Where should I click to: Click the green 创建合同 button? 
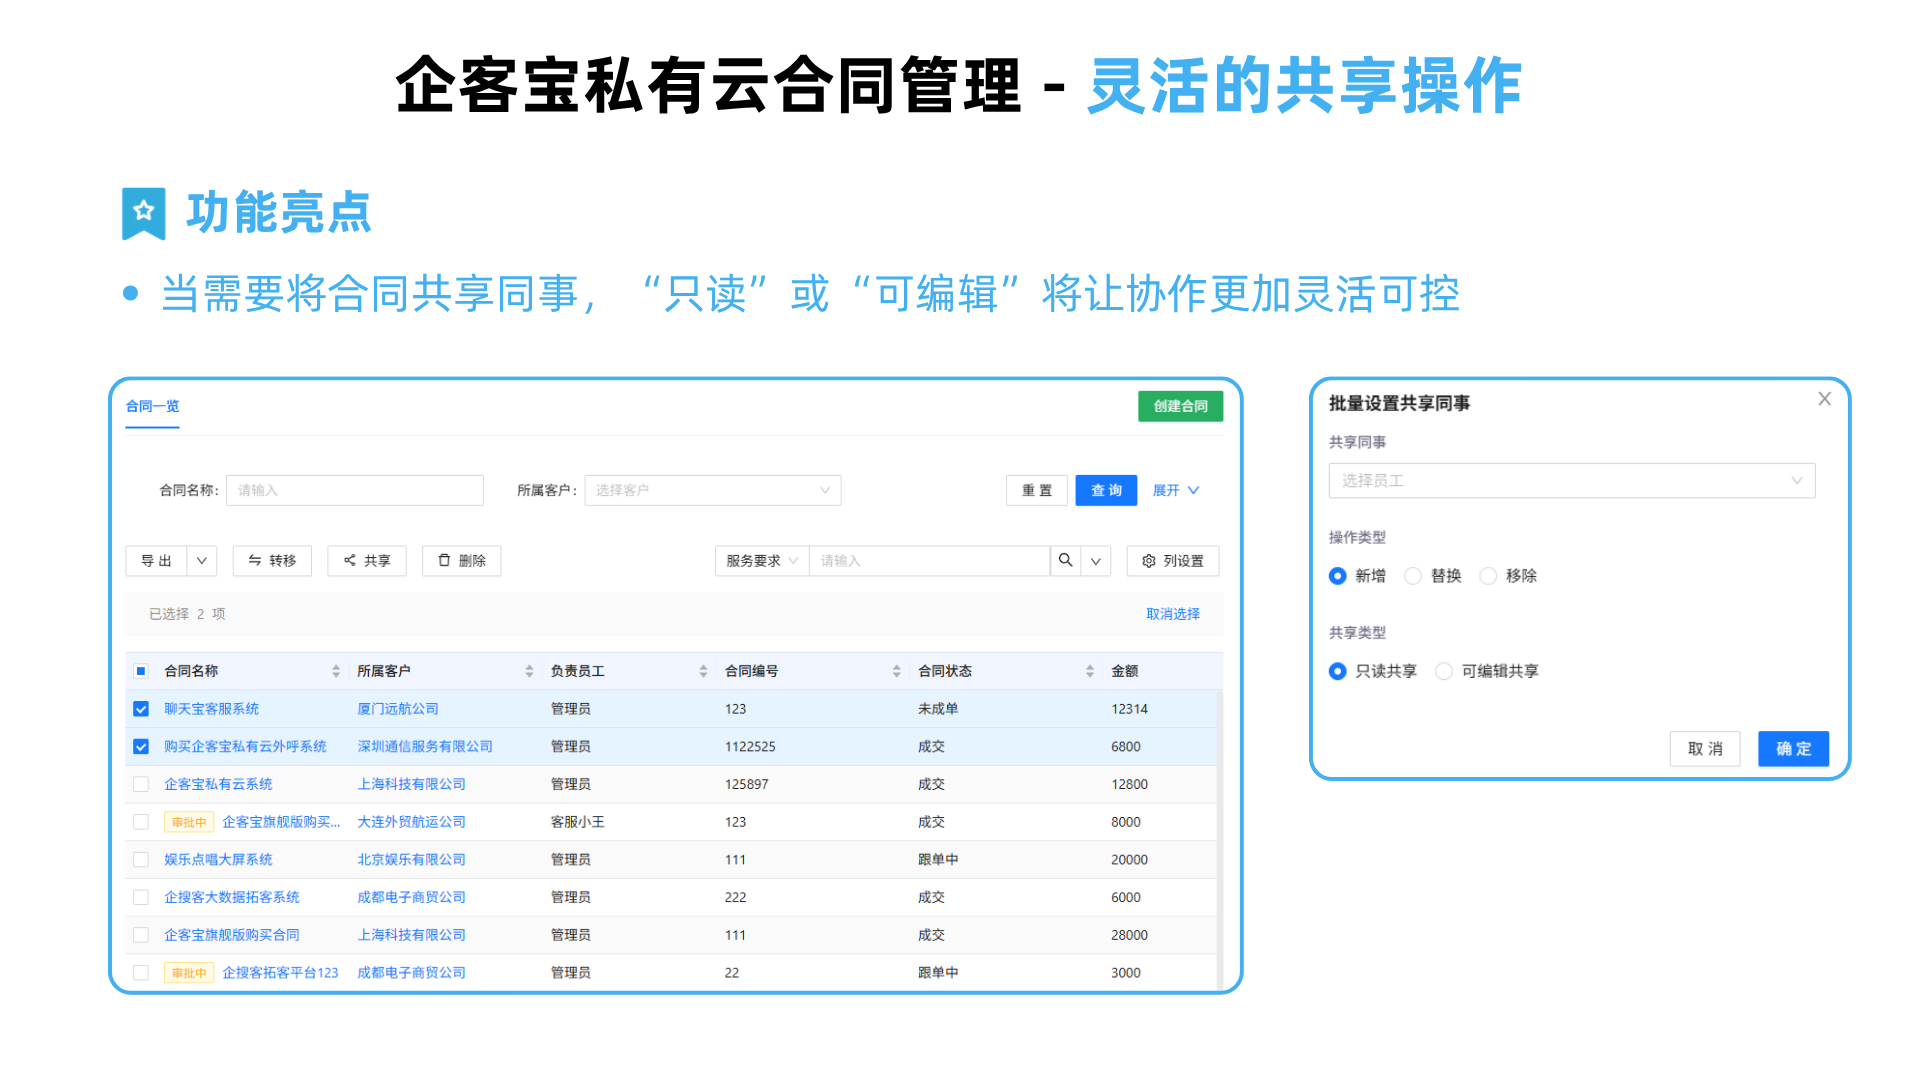click(x=1180, y=406)
